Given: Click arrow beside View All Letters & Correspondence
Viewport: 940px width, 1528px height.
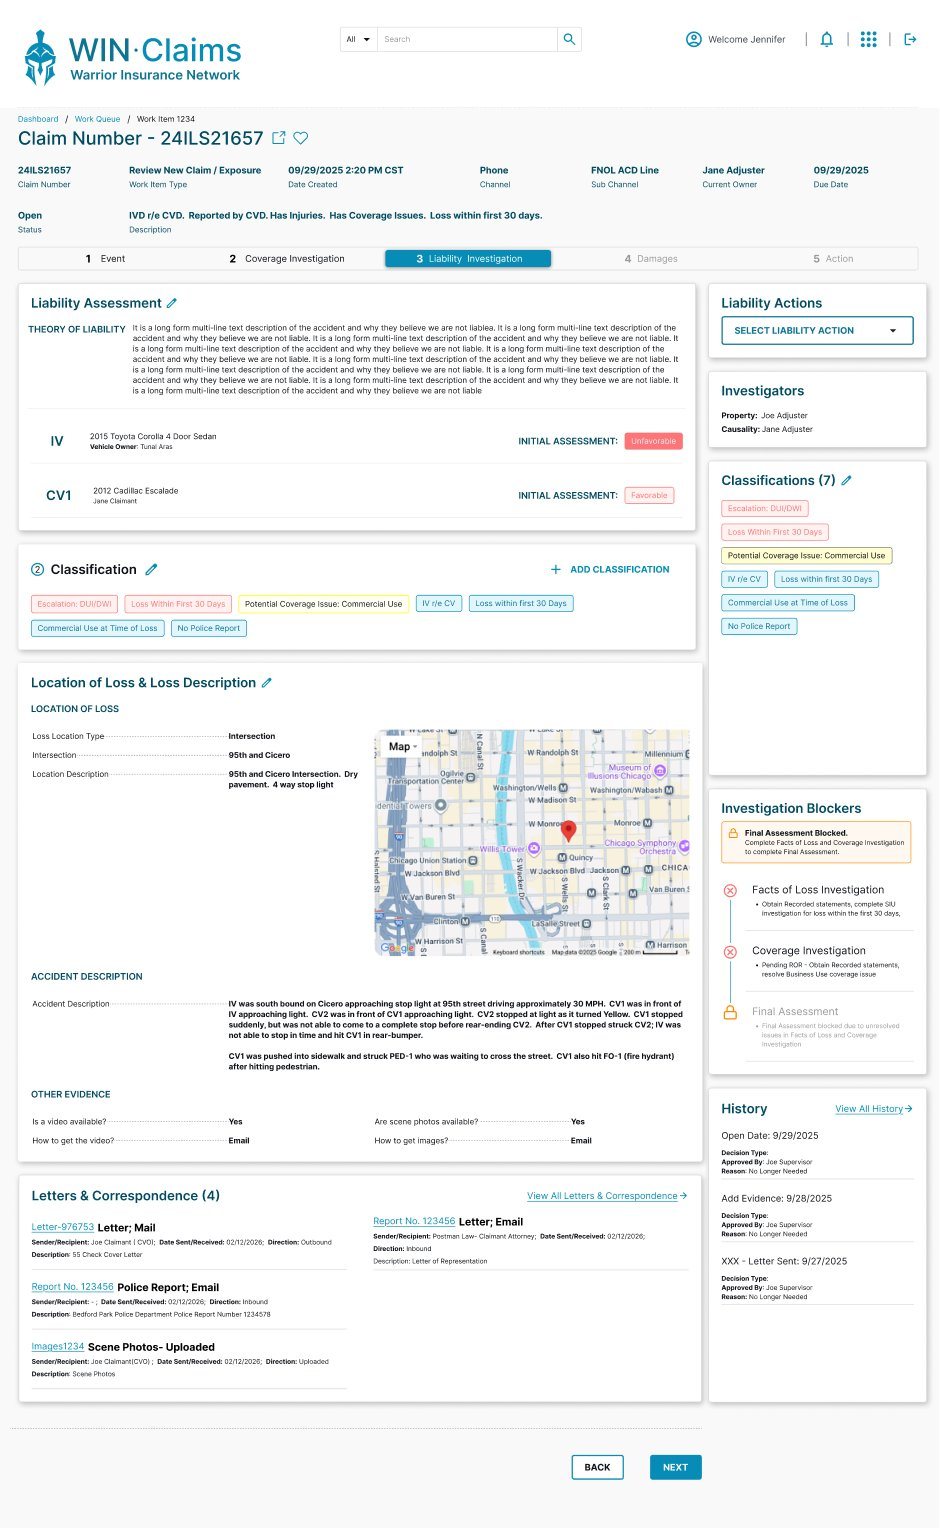Looking at the screenshot, I should (683, 1196).
